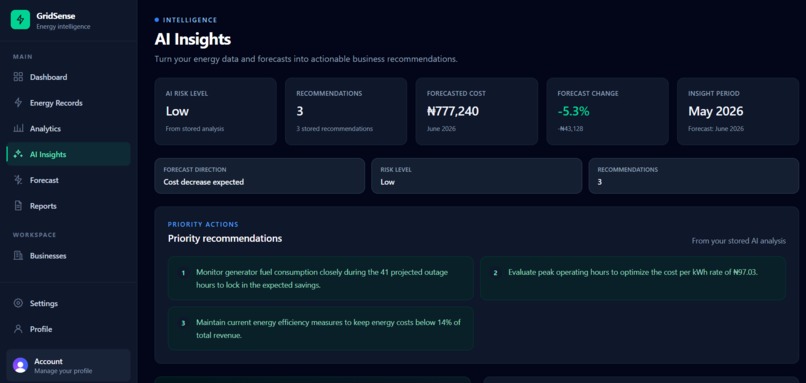Screen dimensions: 806x383
Task: Click 'Forecast: June 2026' caption
Action: (x=716, y=129)
